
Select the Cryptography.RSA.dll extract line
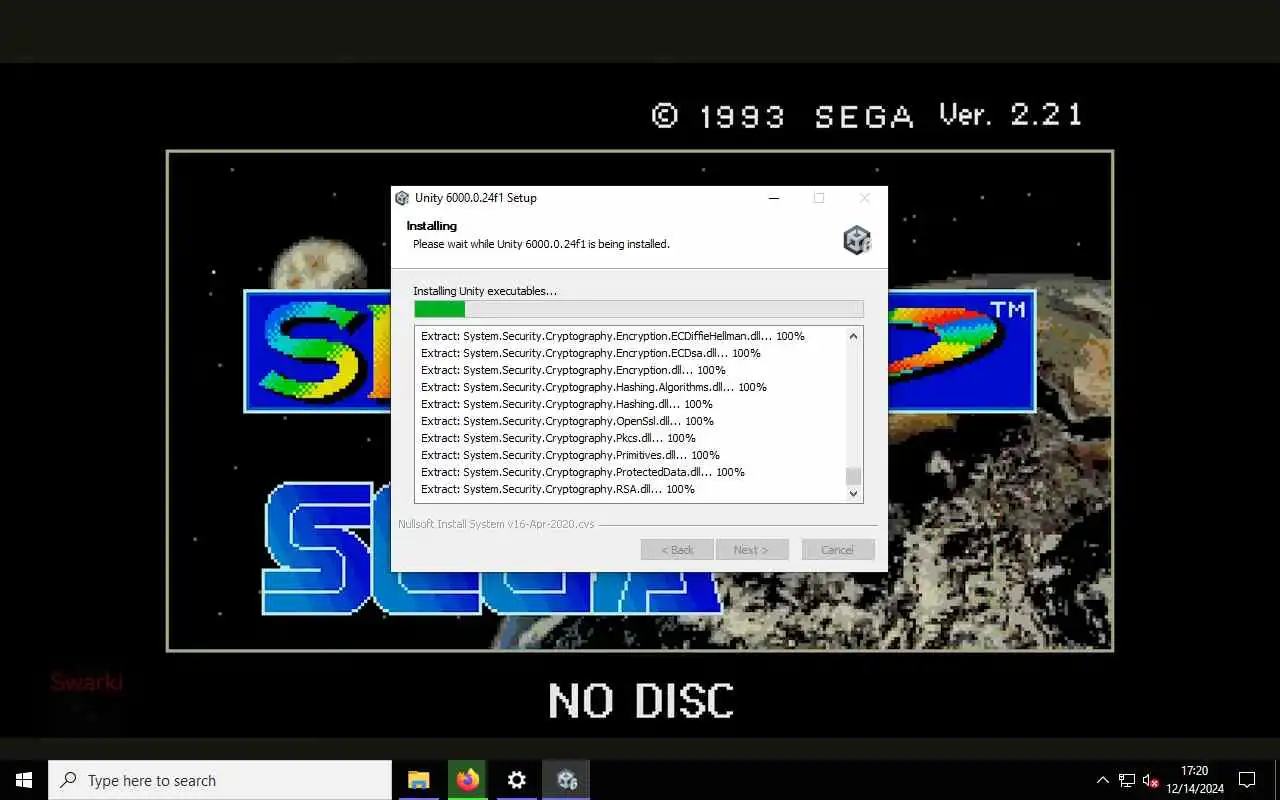pyautogui.click(x=558, y=489)
